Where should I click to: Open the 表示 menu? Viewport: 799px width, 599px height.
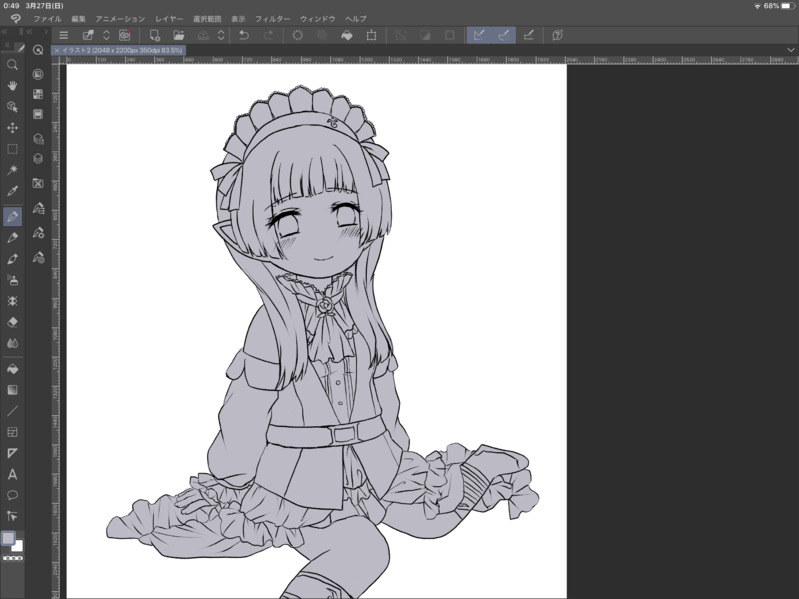[238, 19]
